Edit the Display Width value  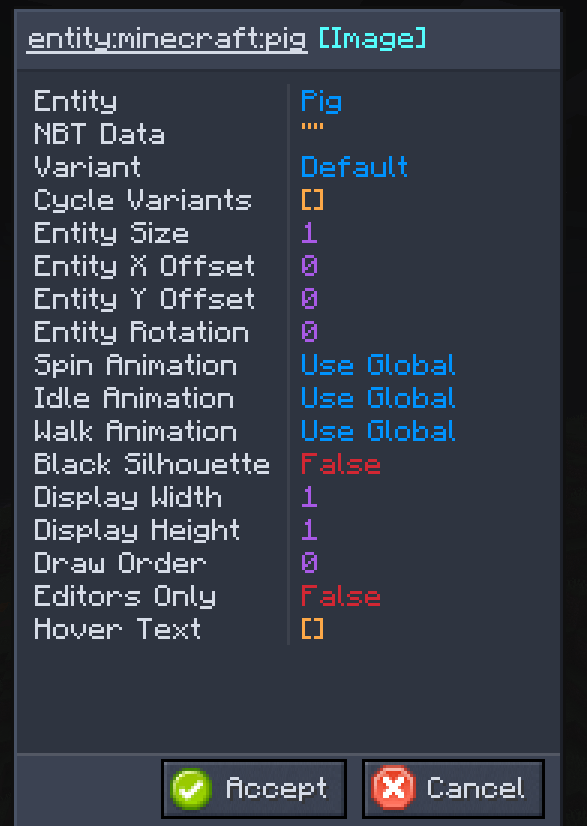(309, 497)
